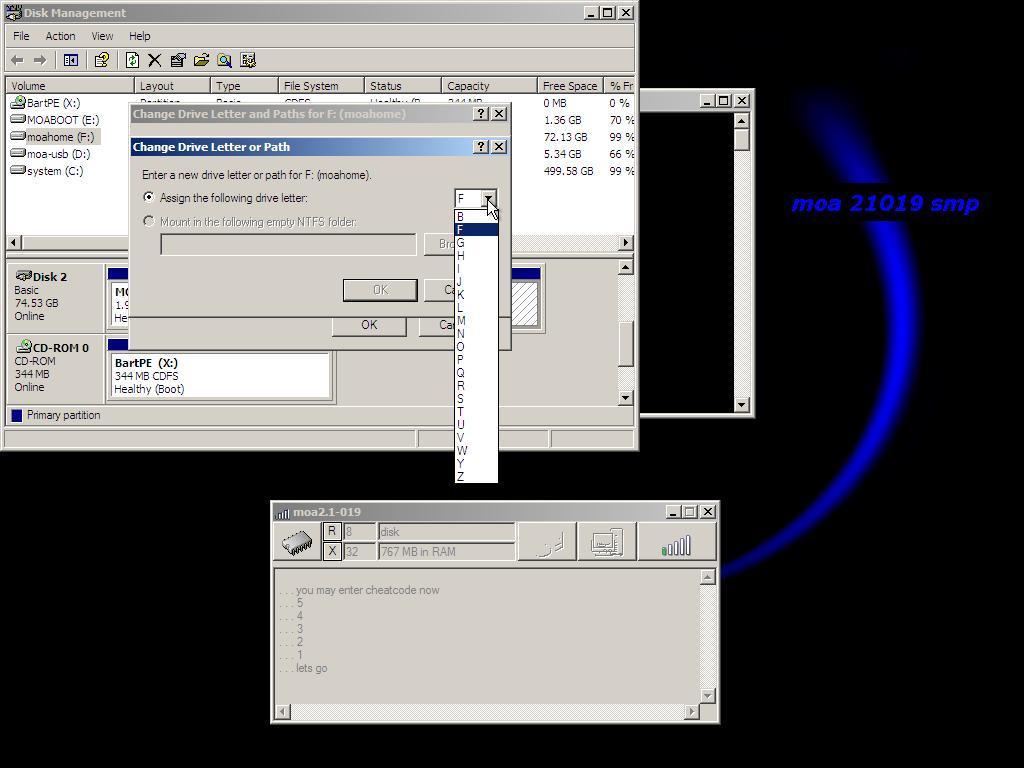Open the View menu

point(102,36)
